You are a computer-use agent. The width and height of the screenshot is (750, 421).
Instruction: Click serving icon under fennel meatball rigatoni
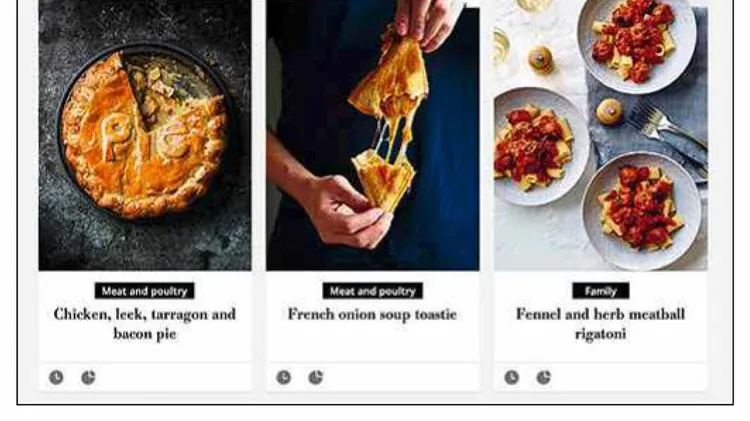[543, 377]
